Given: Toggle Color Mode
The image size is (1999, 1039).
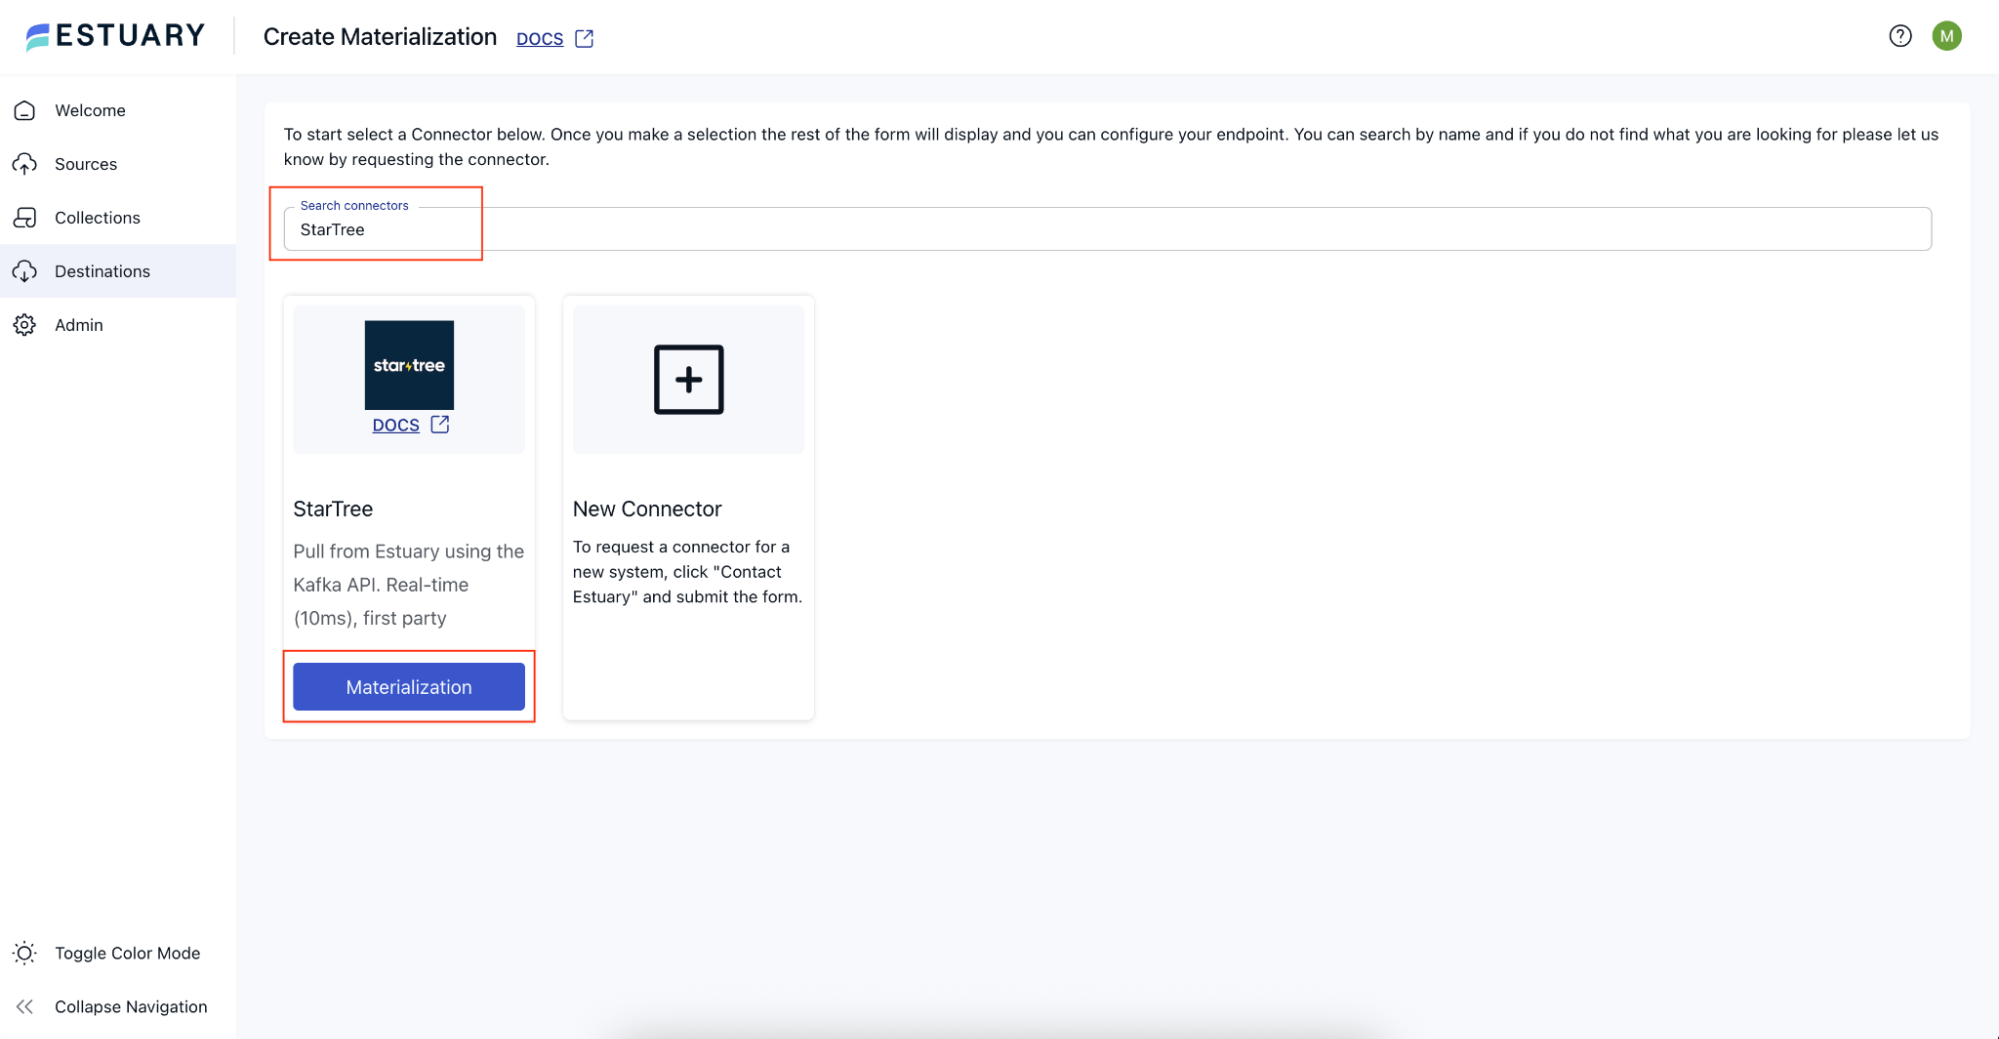Looking at the screenshot, I should [118, 953].
